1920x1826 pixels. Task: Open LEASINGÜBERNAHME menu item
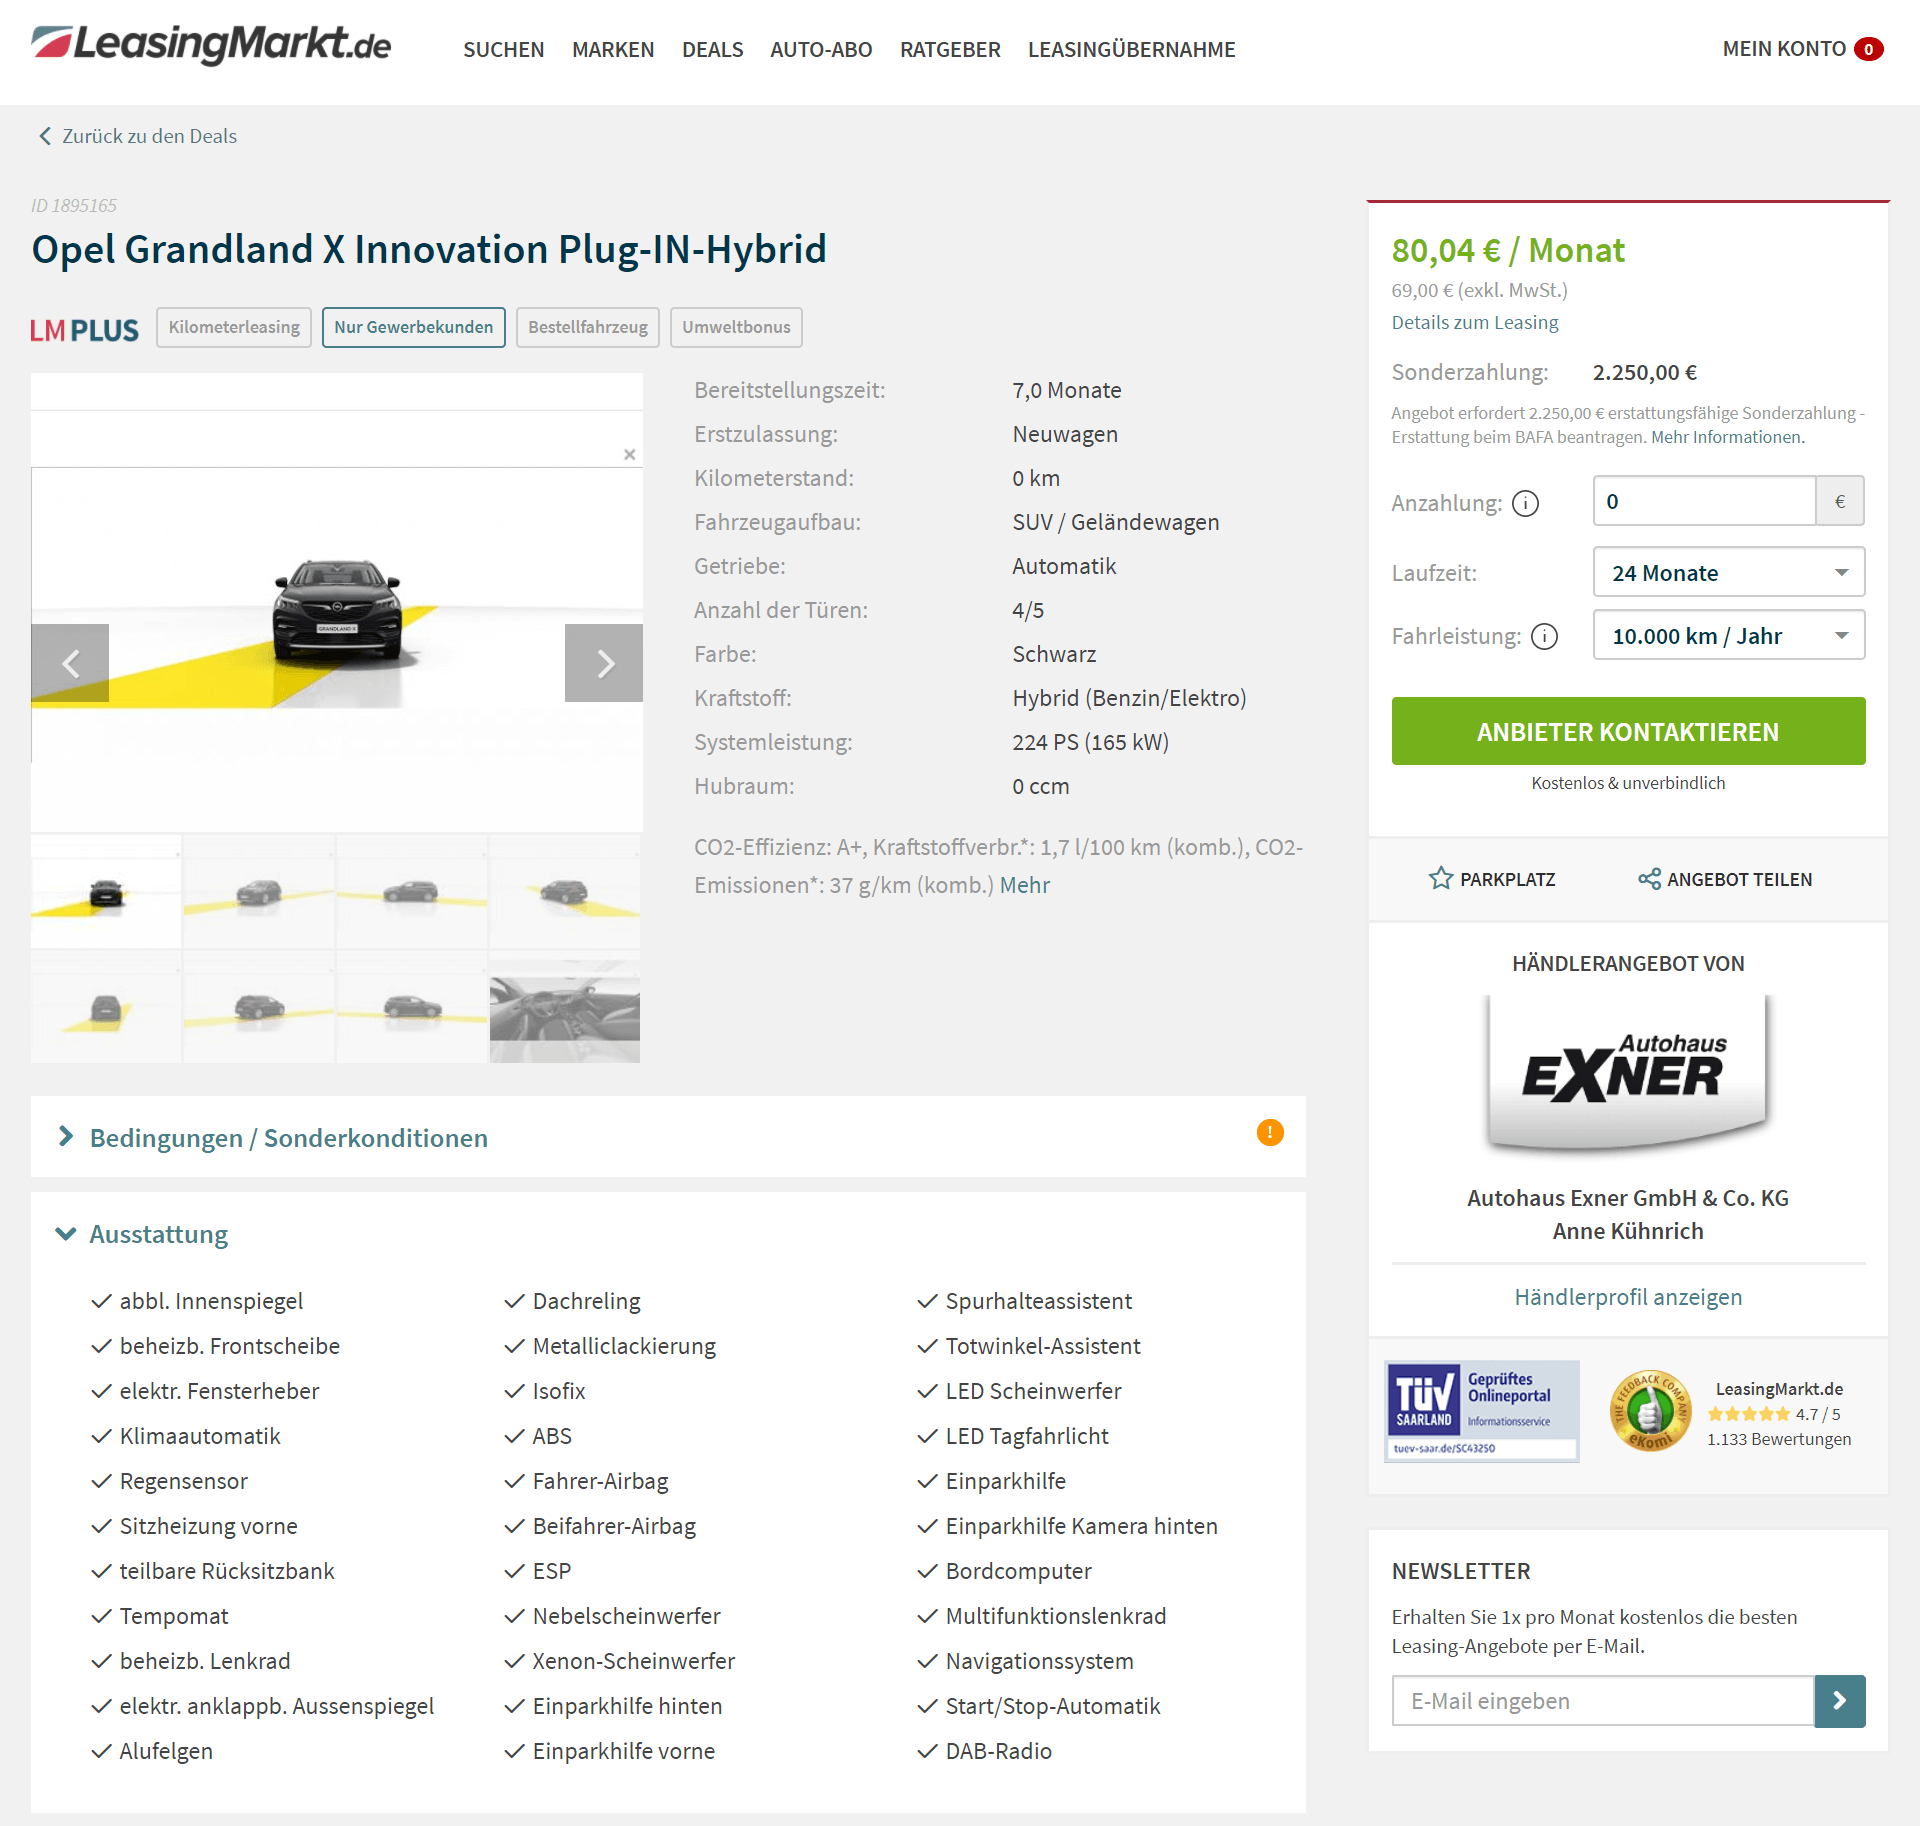point(1131,49)
